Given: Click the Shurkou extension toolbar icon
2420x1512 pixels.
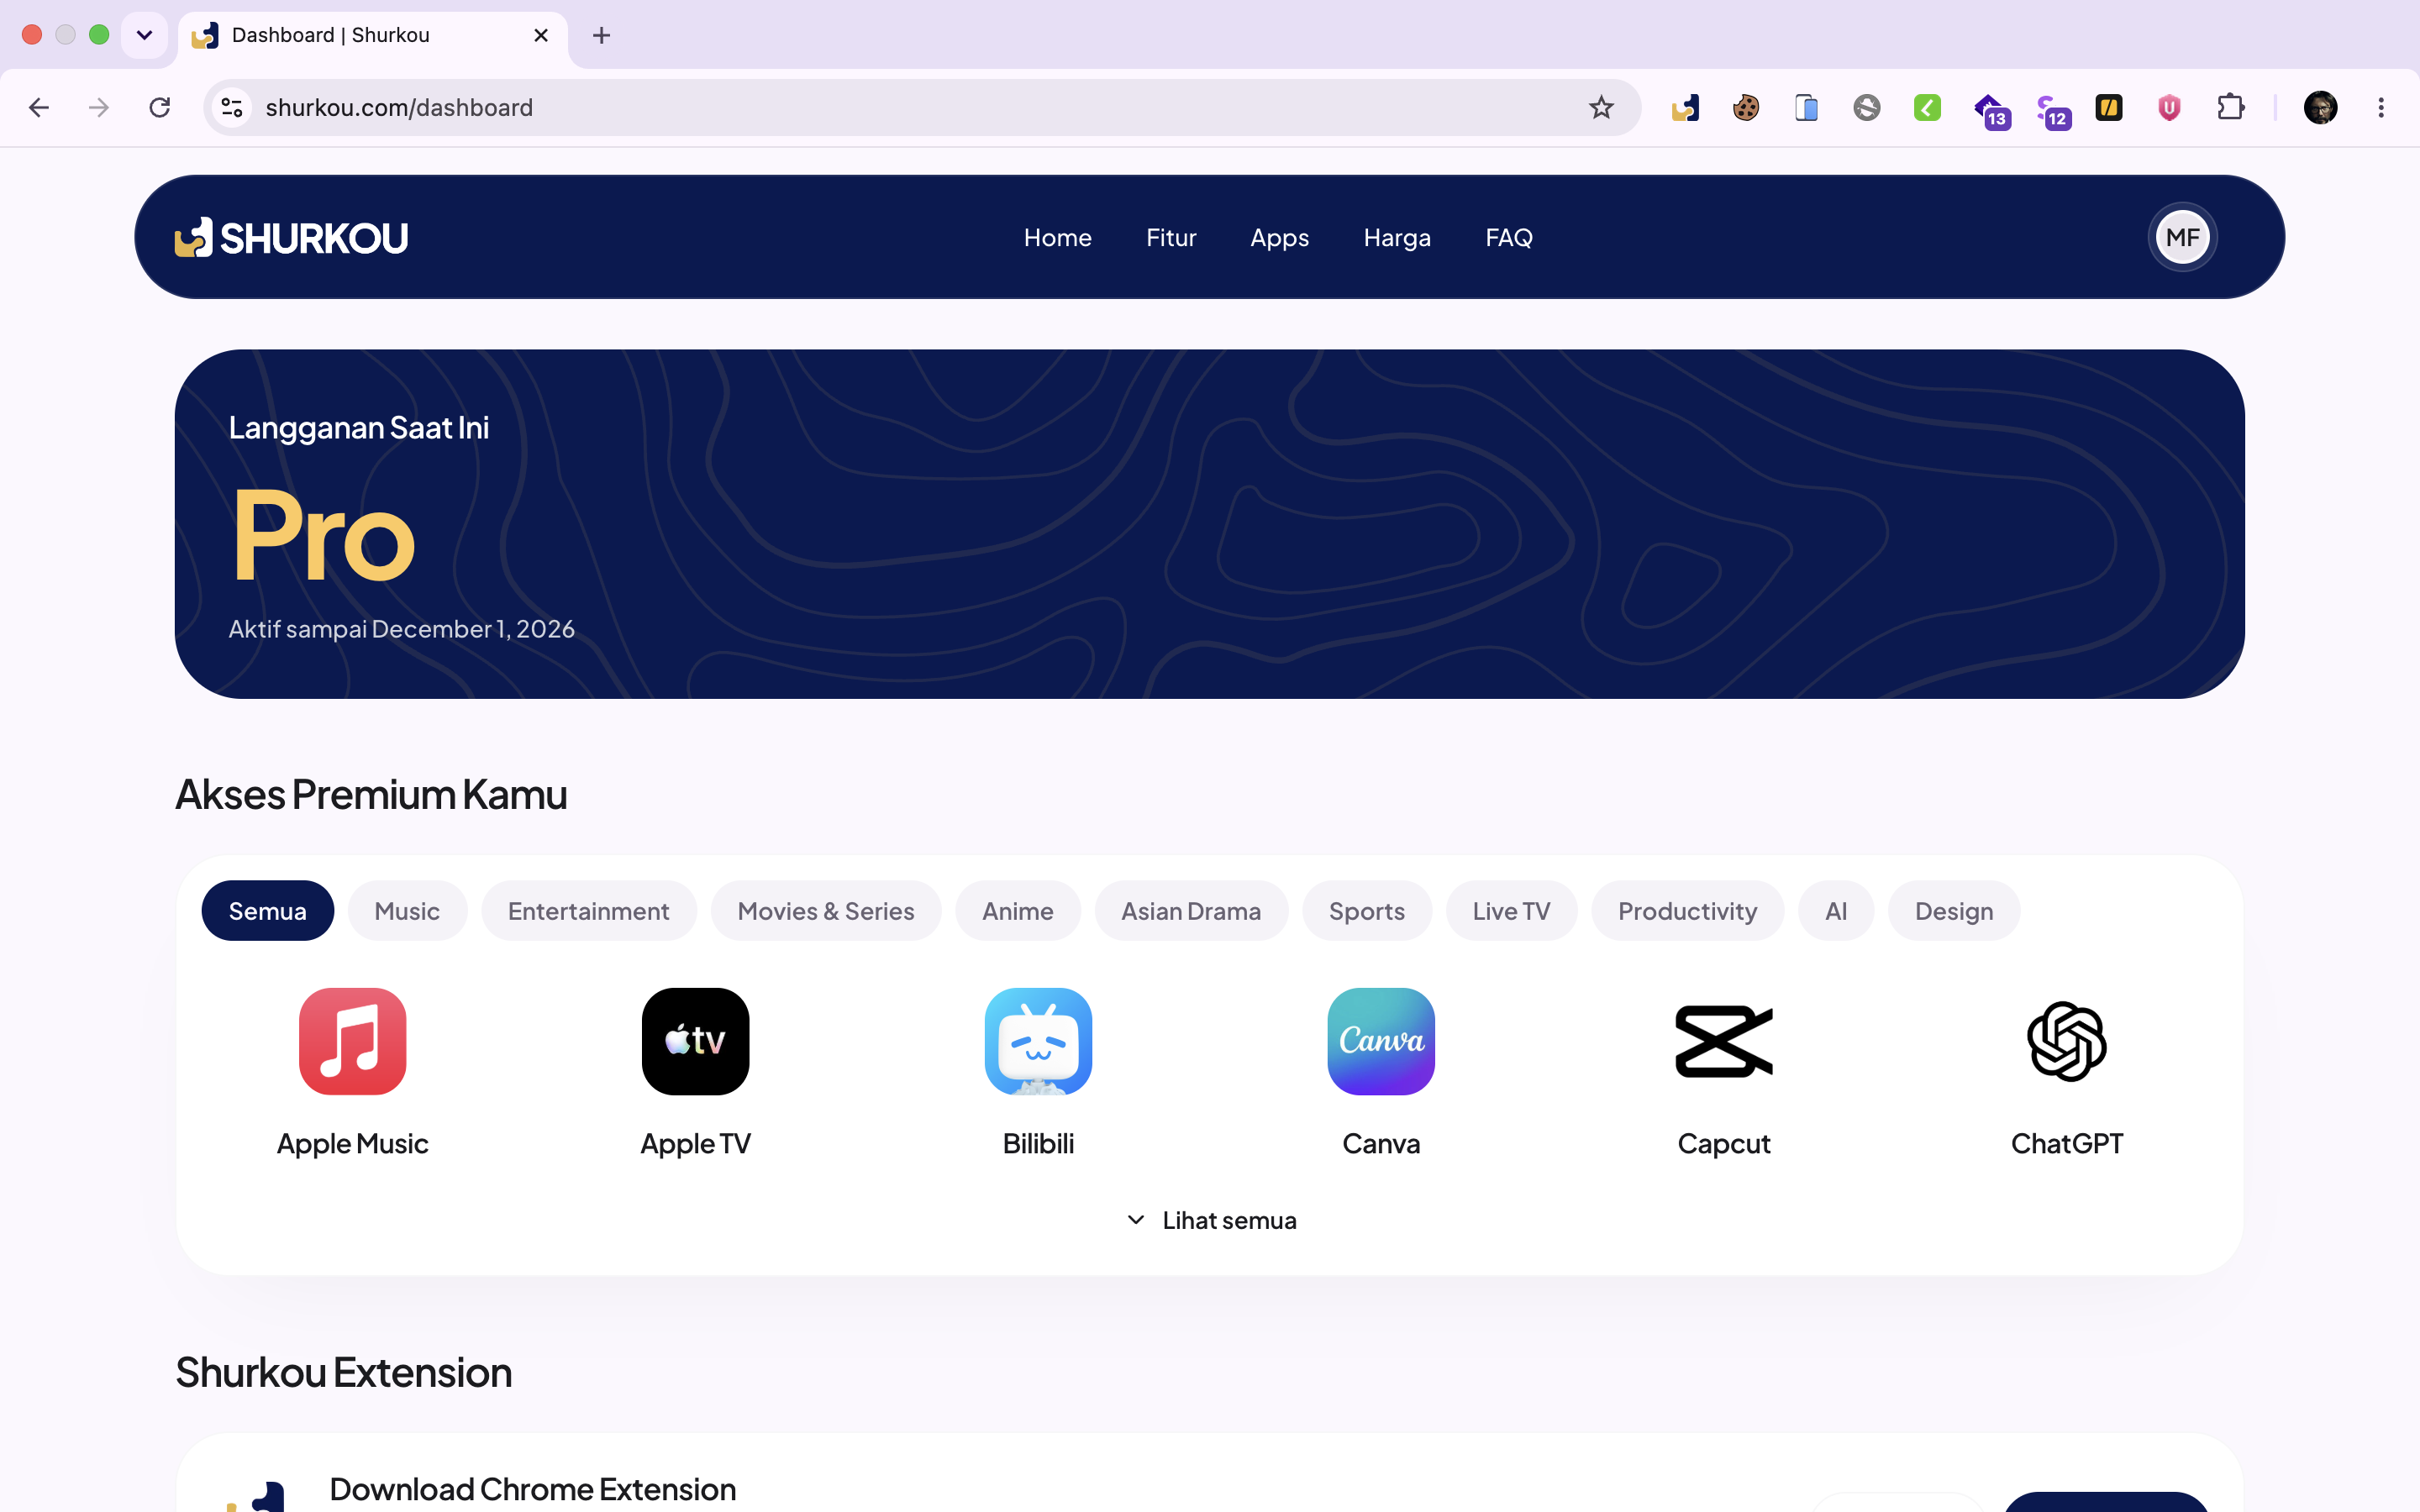Looking at the screenshot, I should pyautogui.click(x=1685, y=107).
